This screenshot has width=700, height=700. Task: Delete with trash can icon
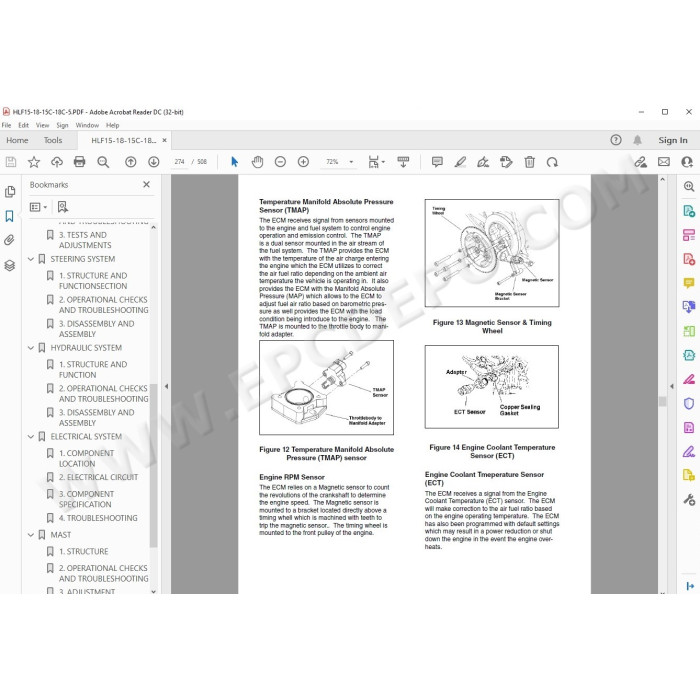529,162
